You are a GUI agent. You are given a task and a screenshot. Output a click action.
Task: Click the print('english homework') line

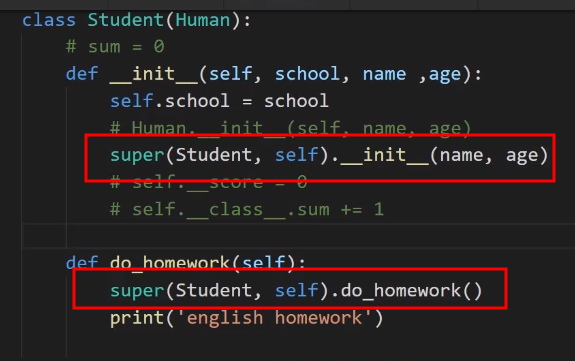pos(247,318)
